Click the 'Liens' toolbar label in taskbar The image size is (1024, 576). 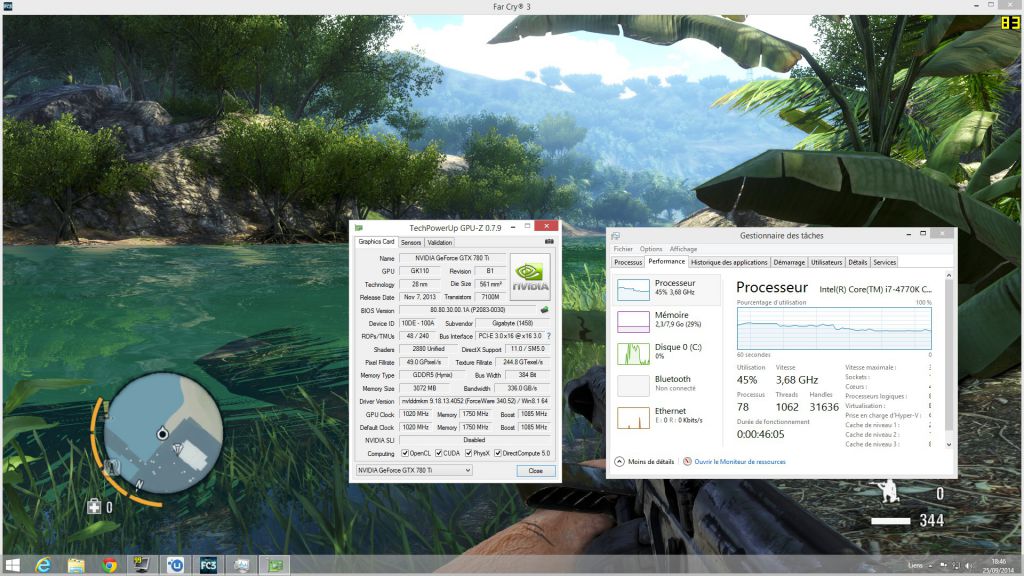coord(915,566)
